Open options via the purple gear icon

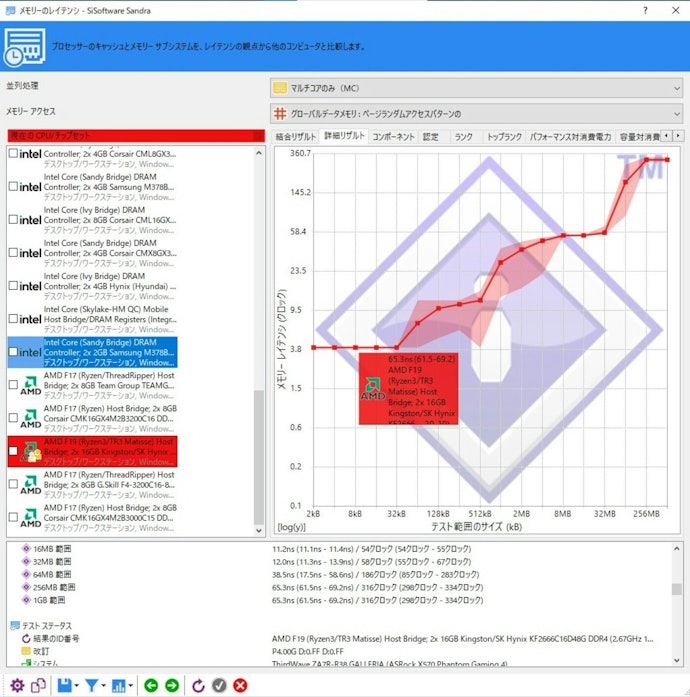pos(17,685)
